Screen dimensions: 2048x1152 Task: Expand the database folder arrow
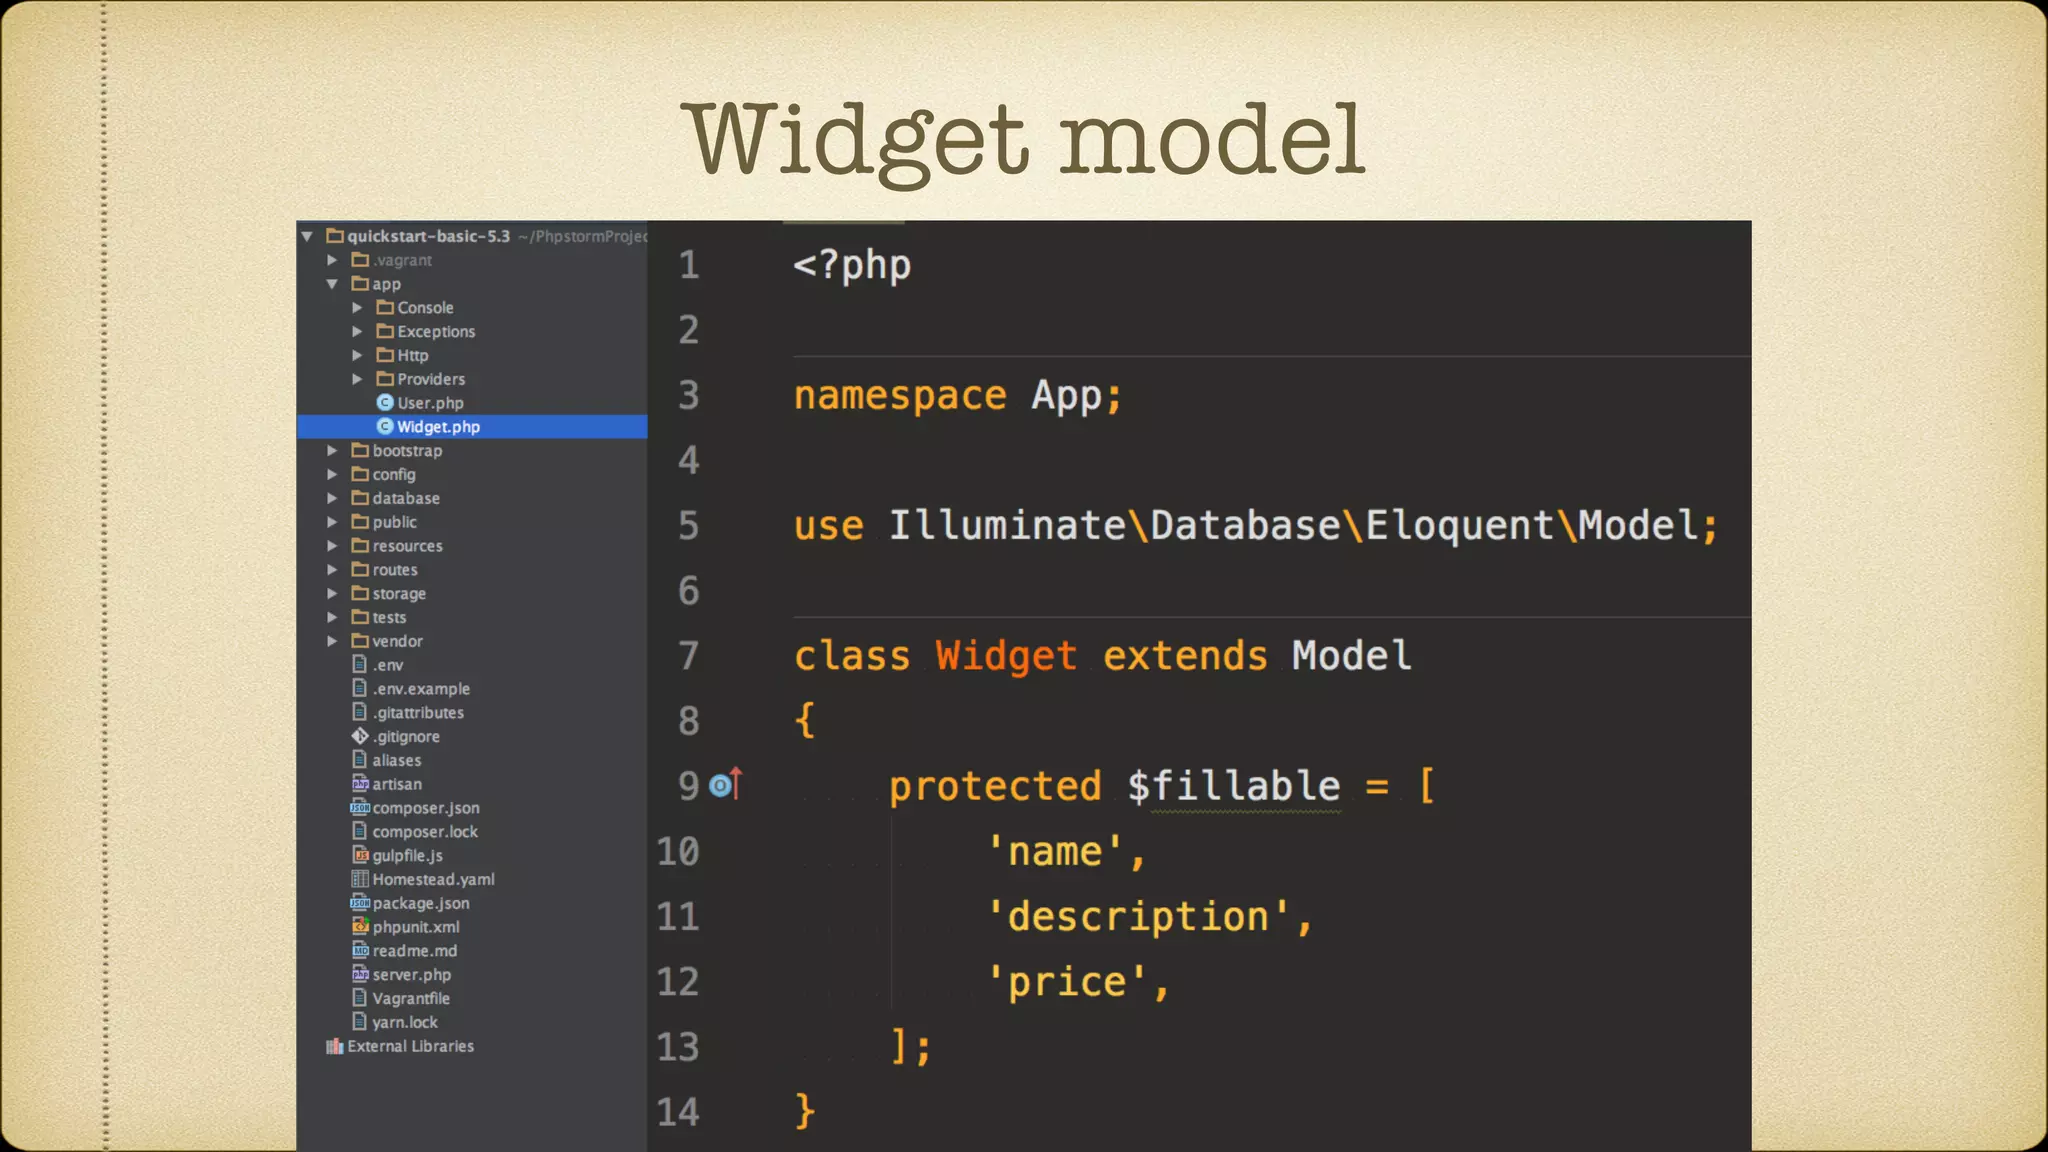332,498
